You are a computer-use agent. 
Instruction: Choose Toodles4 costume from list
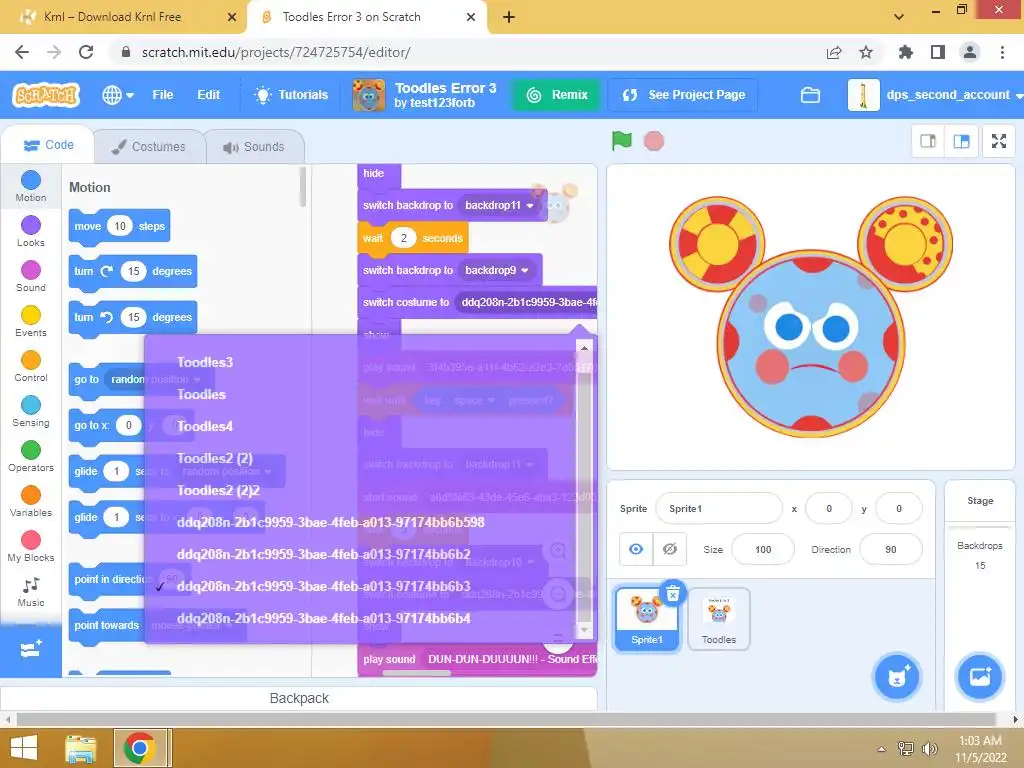pyautogui.click(x=204, y=426)
